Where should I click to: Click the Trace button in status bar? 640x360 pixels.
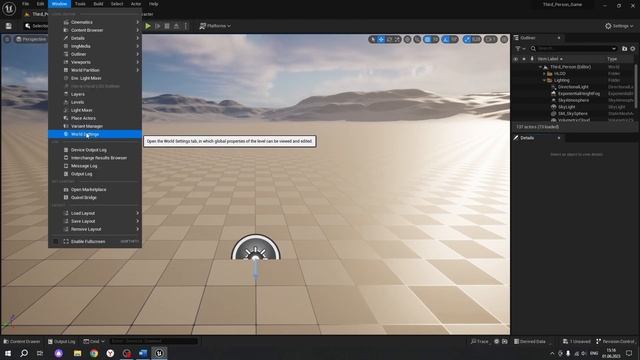point(479,341)
